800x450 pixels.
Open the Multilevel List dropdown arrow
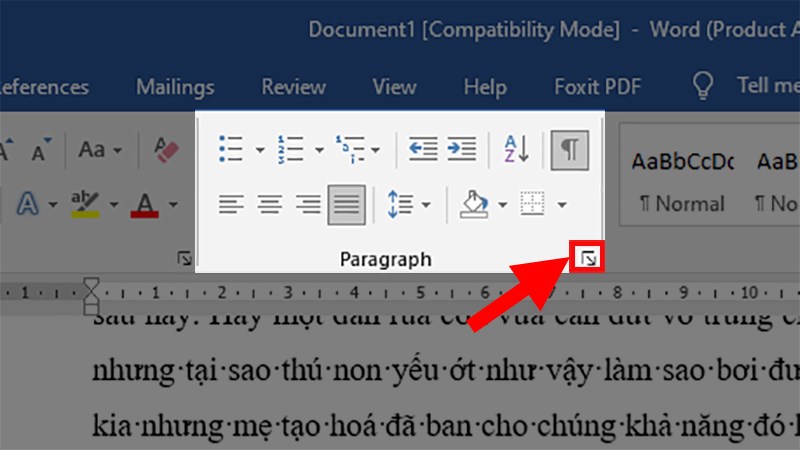tap(376, 150)
